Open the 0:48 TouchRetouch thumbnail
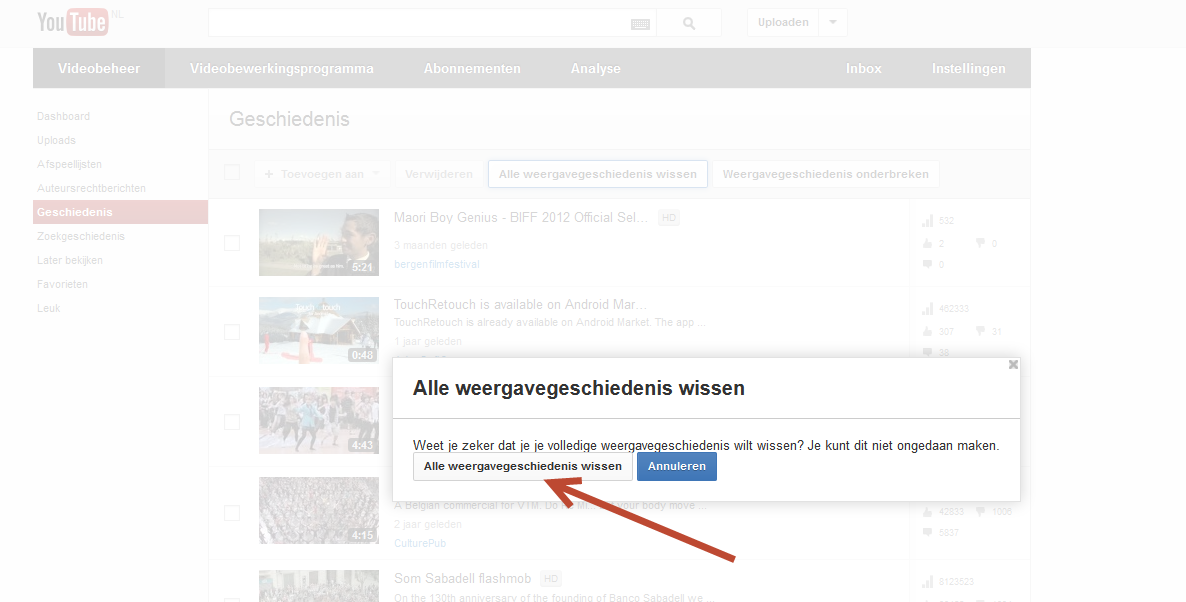Screen dimensions: 1186x602 point(319,330)
